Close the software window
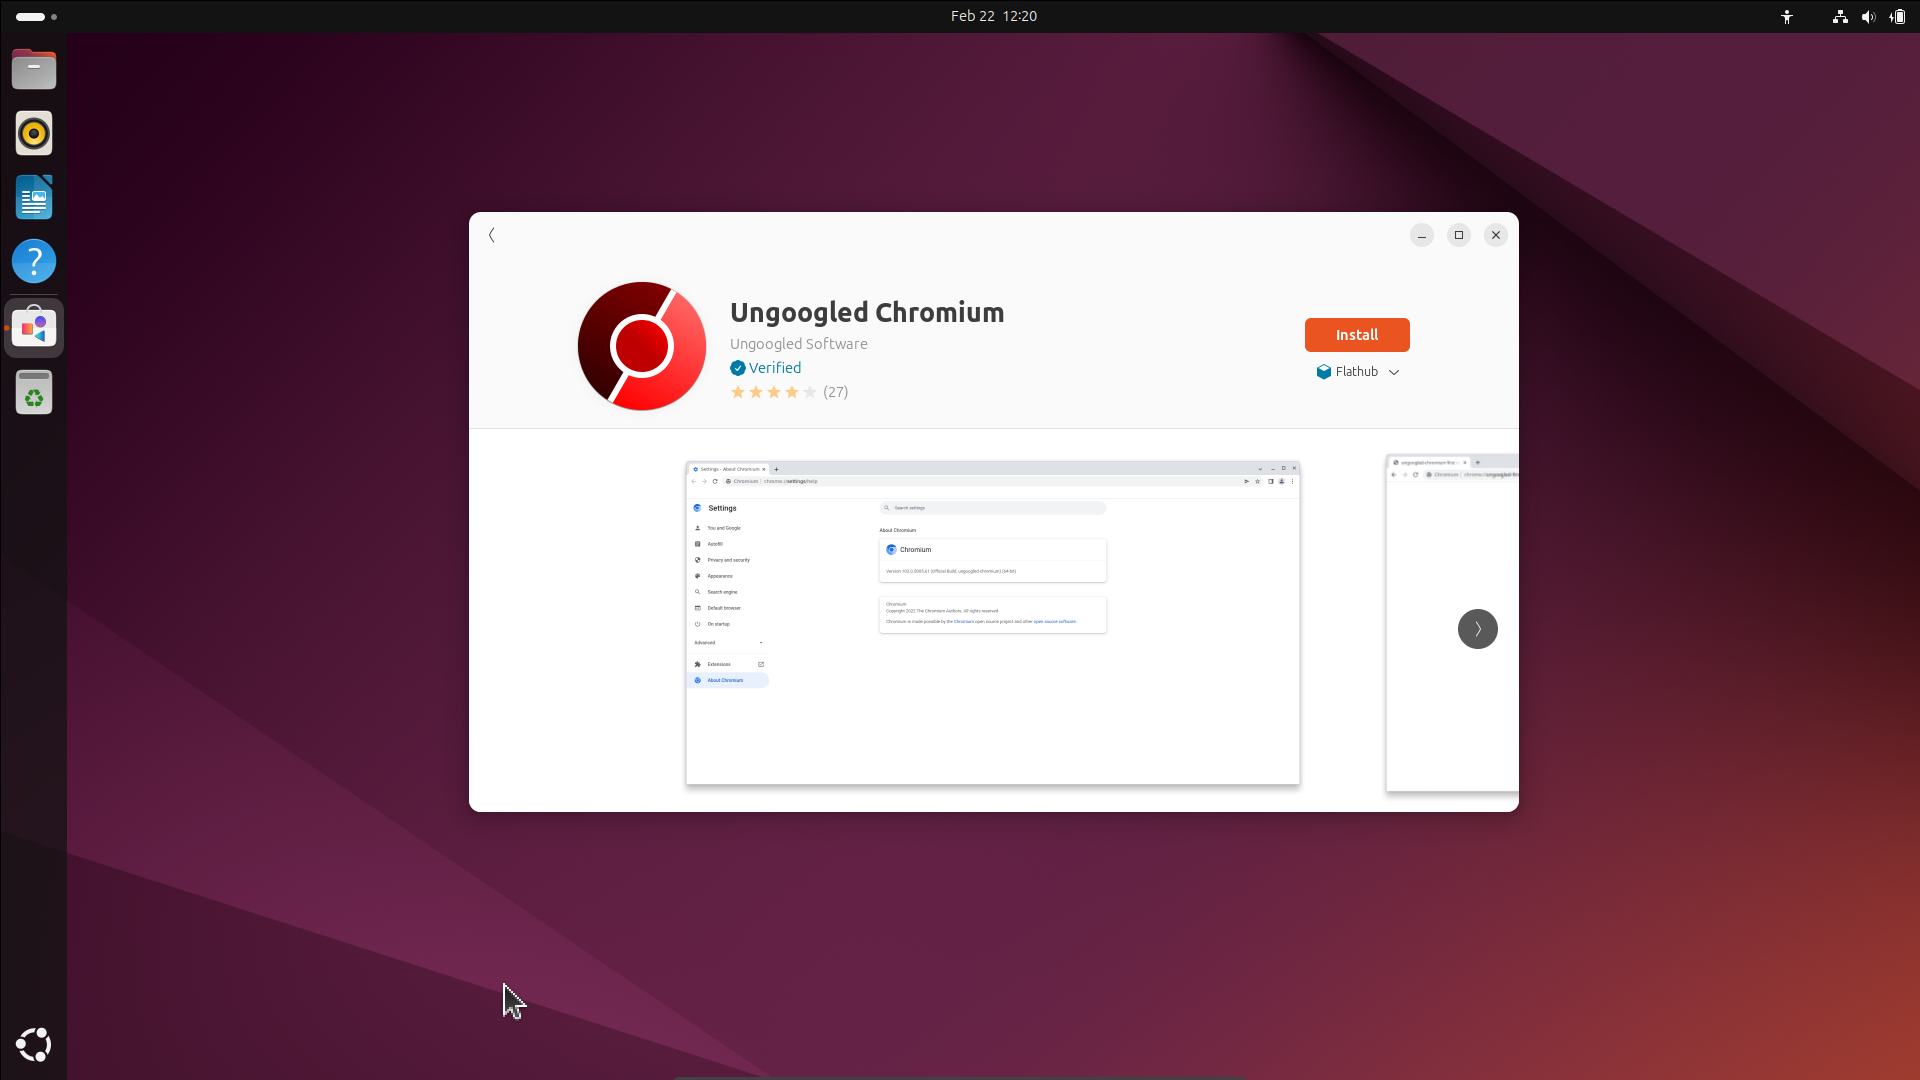This screenshot has width=1920, height=1080. 1496,235
